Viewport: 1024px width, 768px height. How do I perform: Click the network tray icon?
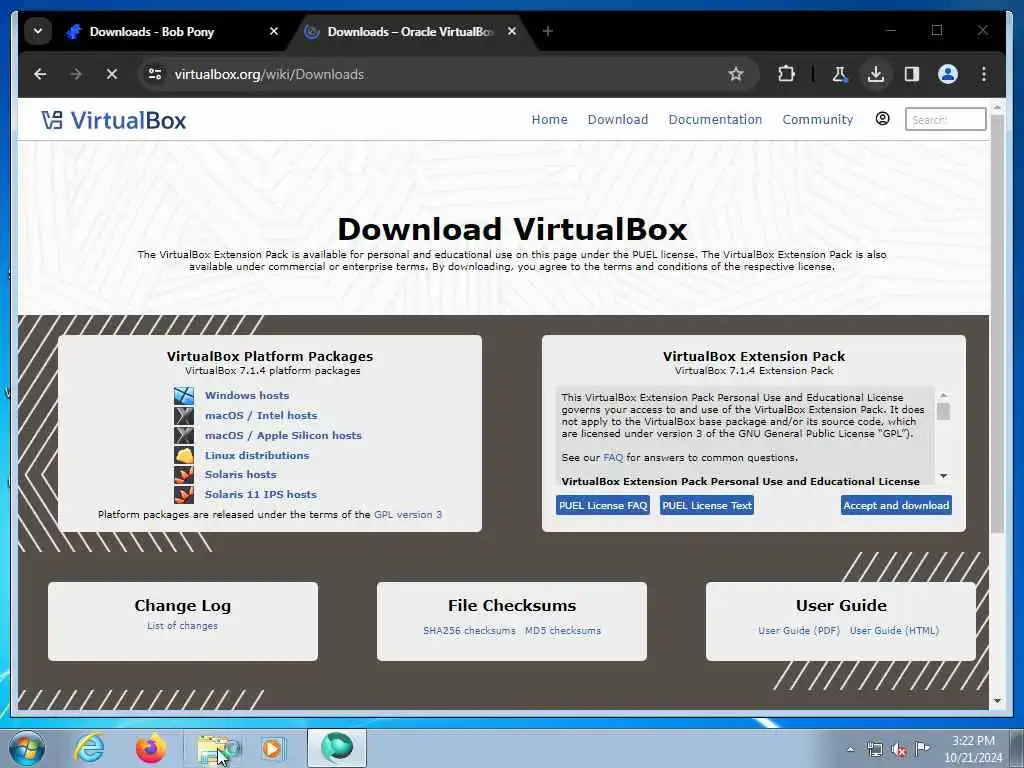pyautogui.click(x=874, y=750)
